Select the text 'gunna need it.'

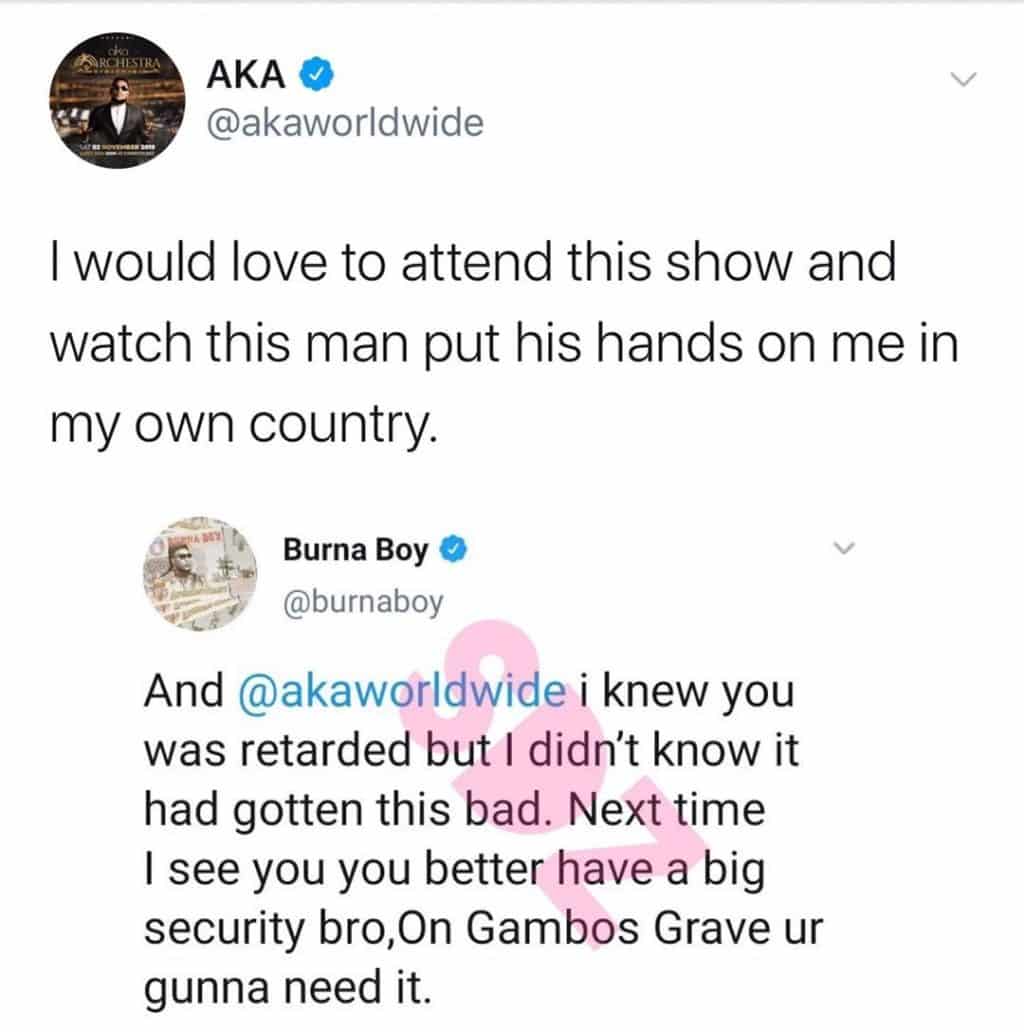(x=288, y=989)
